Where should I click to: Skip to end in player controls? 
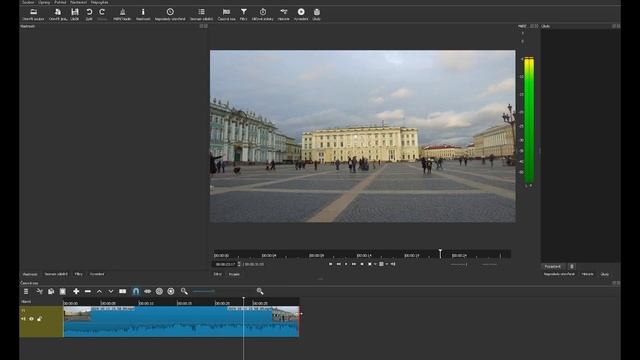(x=362, y=264)
